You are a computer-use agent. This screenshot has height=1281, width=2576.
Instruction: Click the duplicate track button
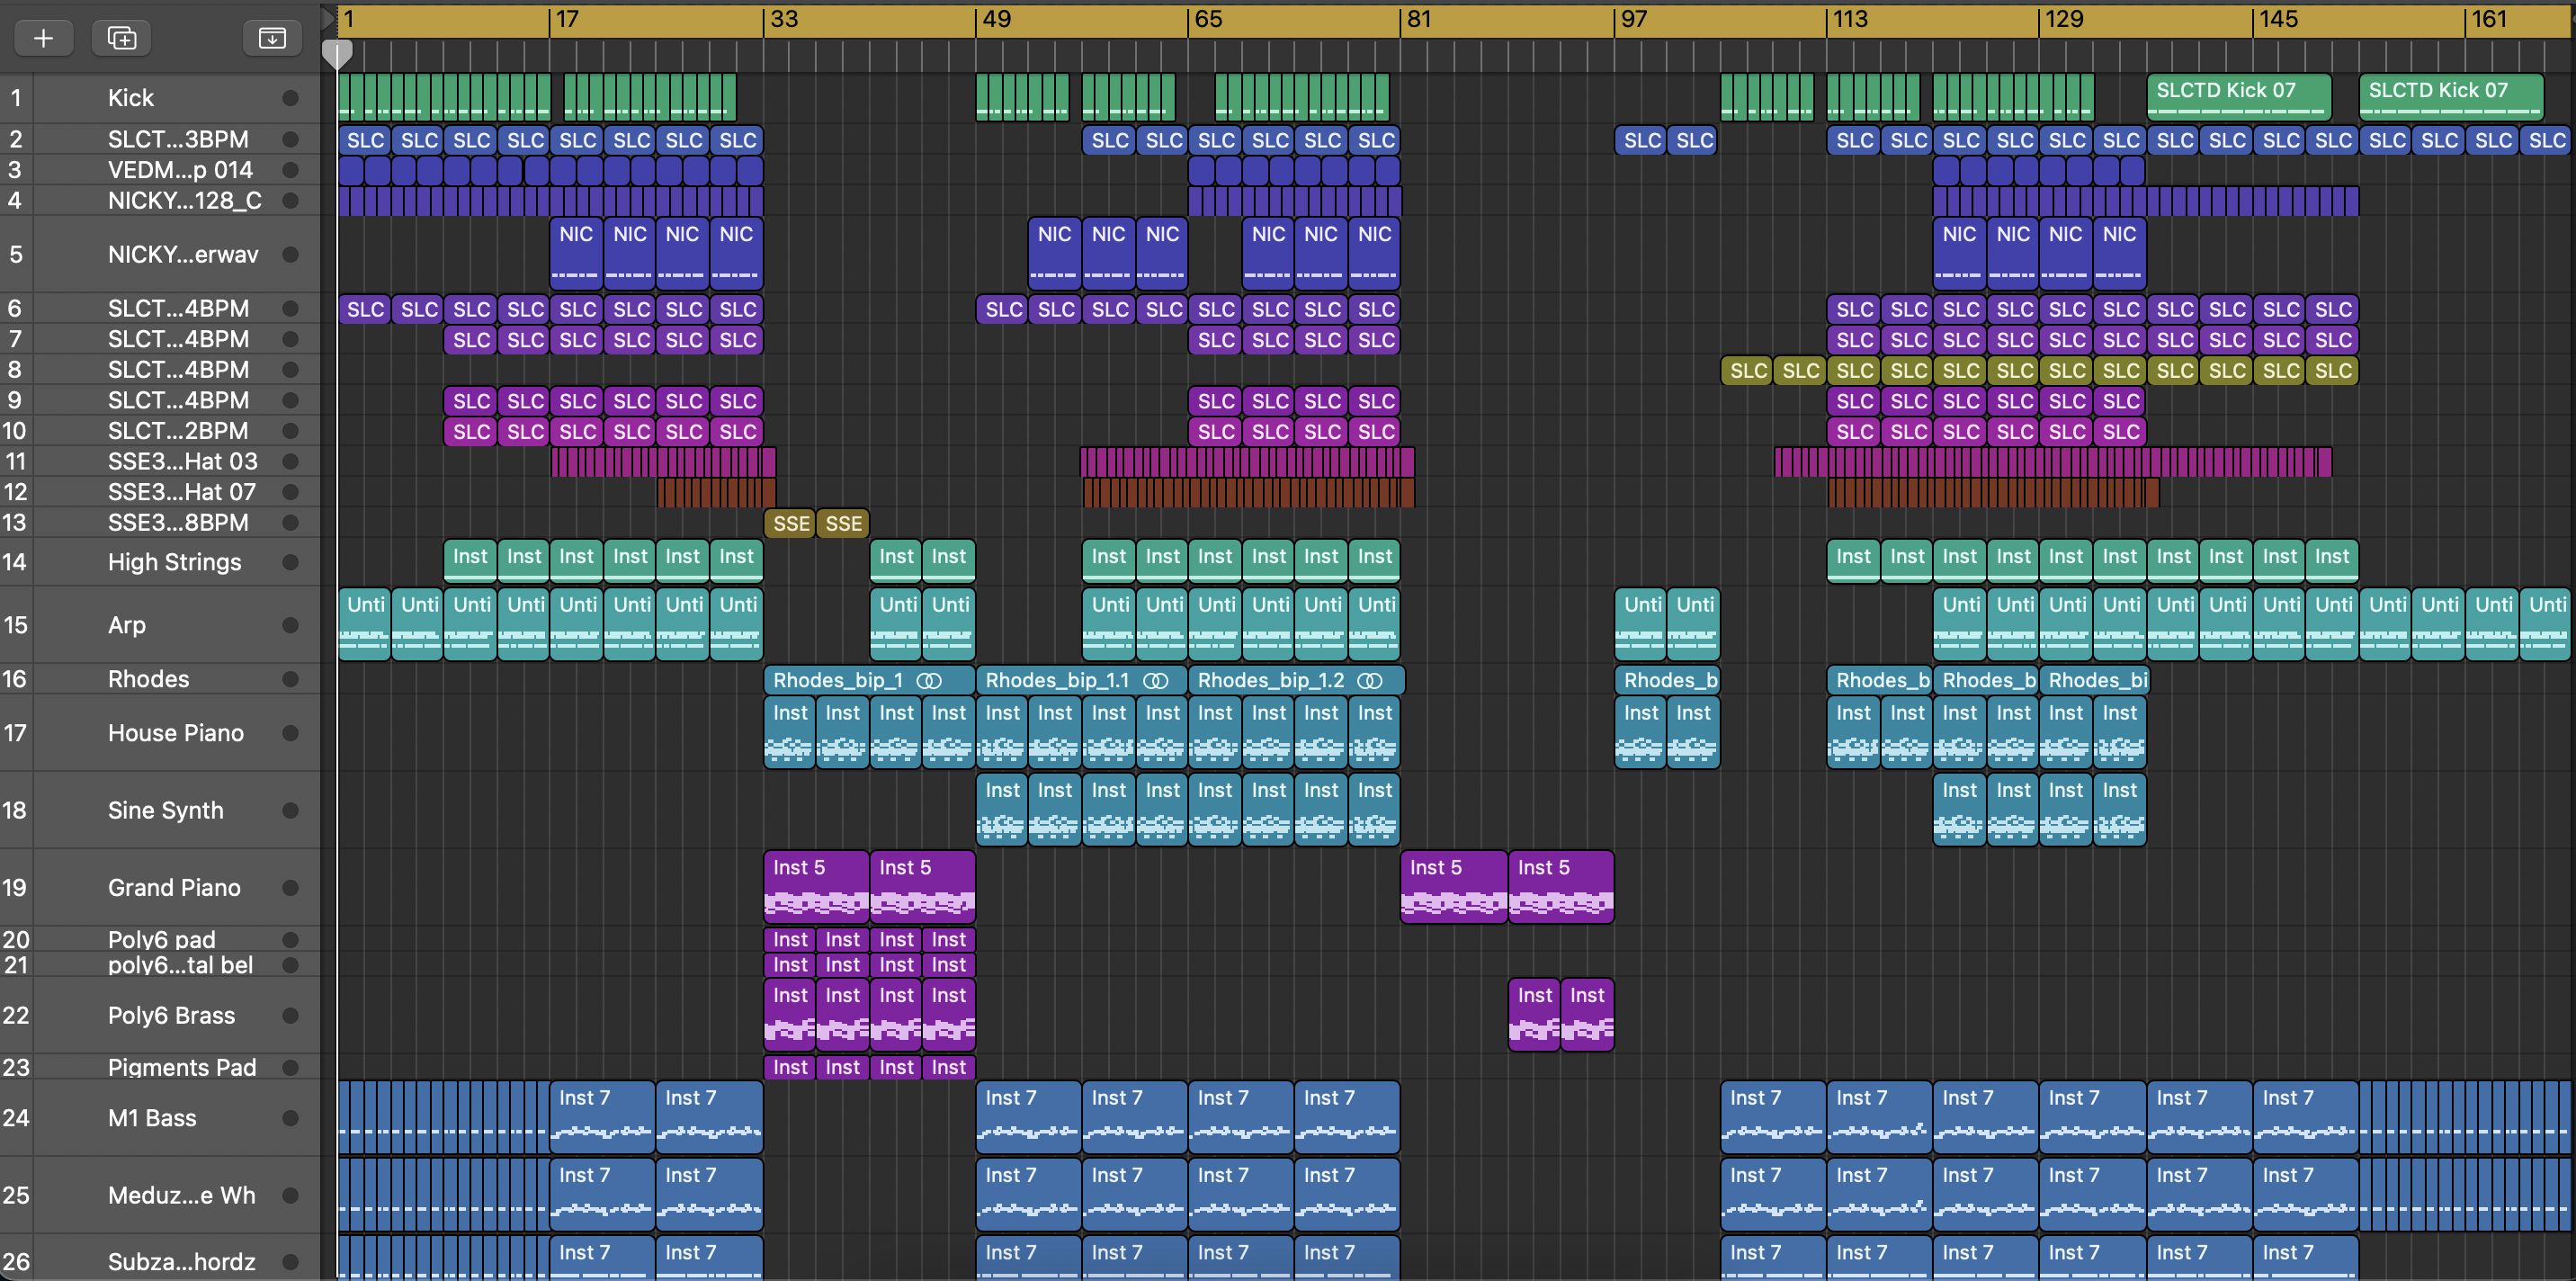pos(121,38)
